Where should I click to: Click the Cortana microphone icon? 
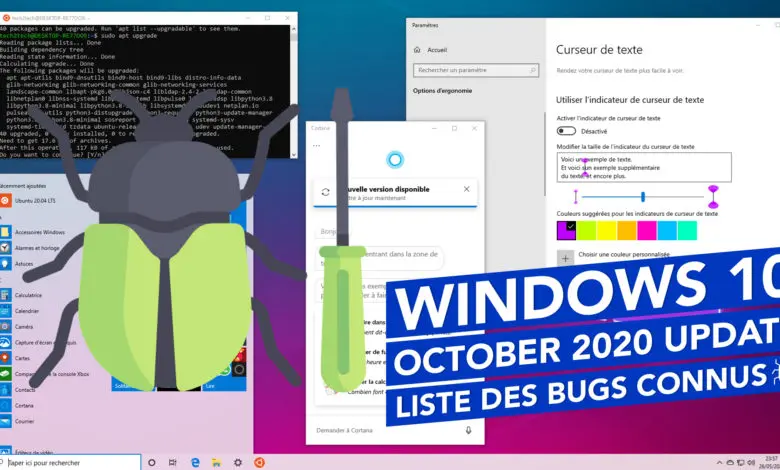point(468,430)
